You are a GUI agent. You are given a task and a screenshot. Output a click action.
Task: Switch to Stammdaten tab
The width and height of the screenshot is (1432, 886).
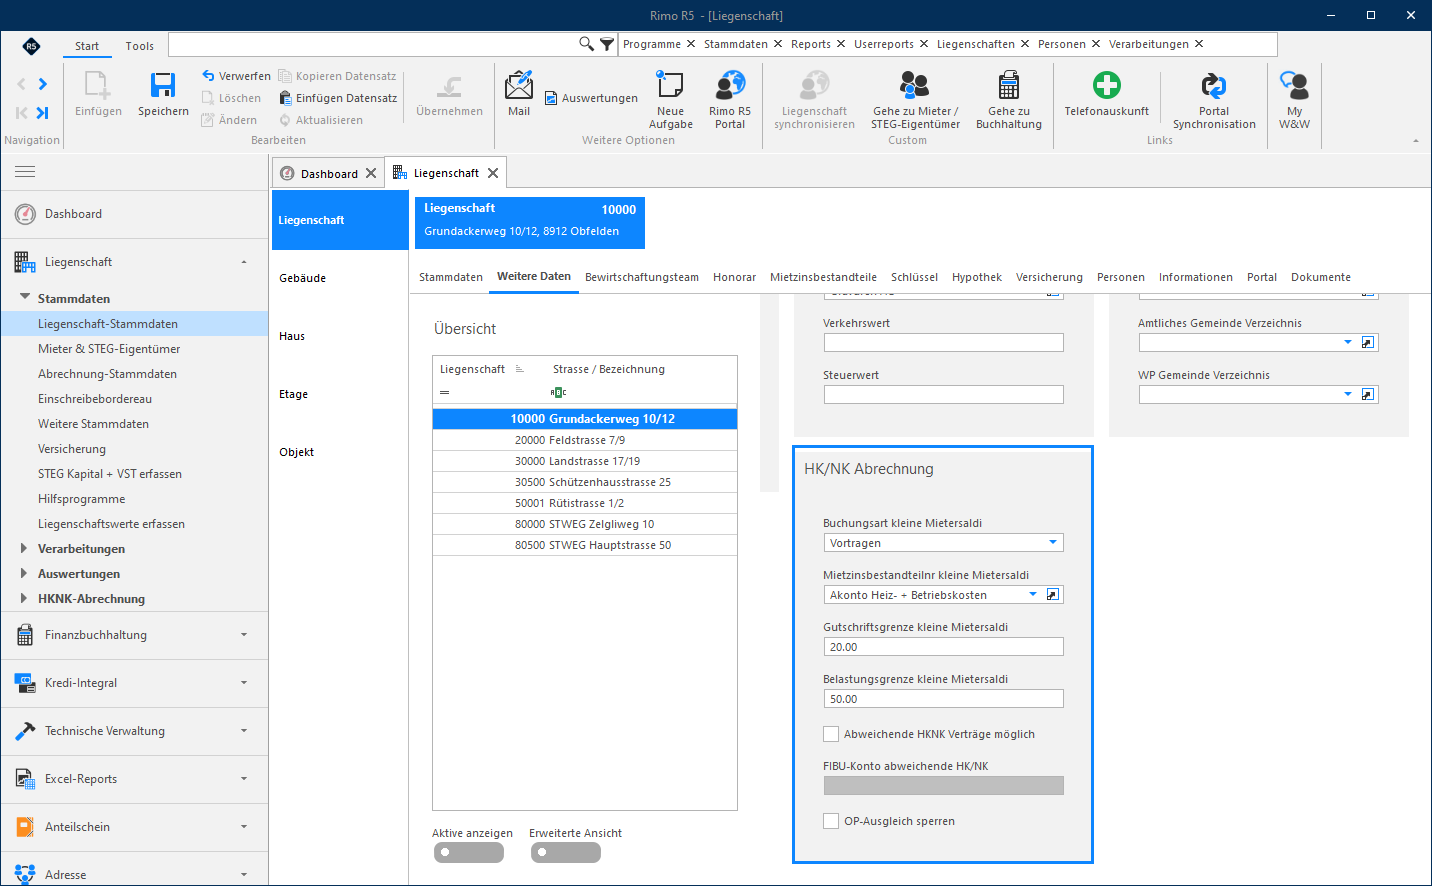(451, 277)
